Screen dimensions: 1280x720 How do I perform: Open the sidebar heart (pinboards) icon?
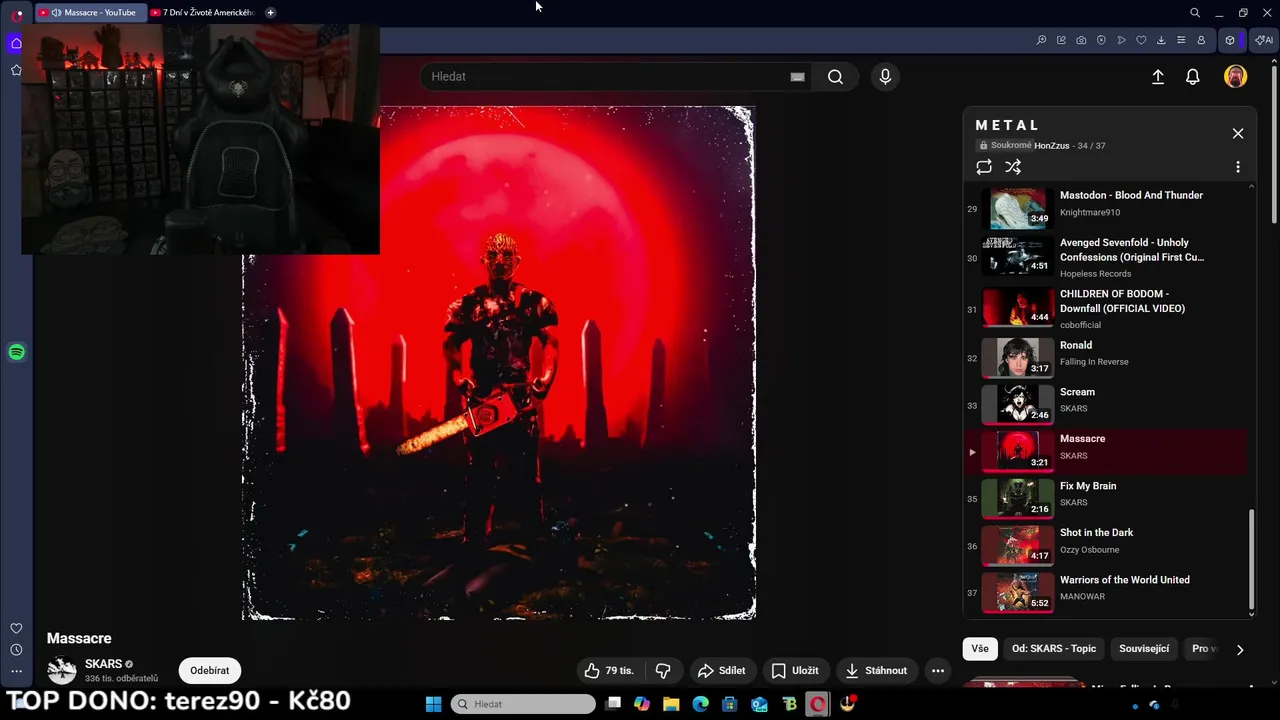(x=16, y=628)
